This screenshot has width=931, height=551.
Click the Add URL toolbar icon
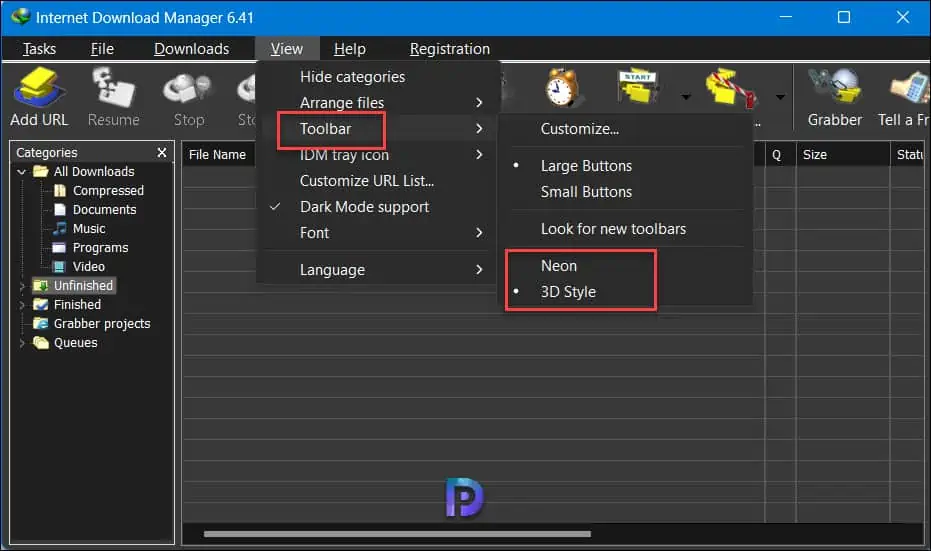tap(39, 88)
